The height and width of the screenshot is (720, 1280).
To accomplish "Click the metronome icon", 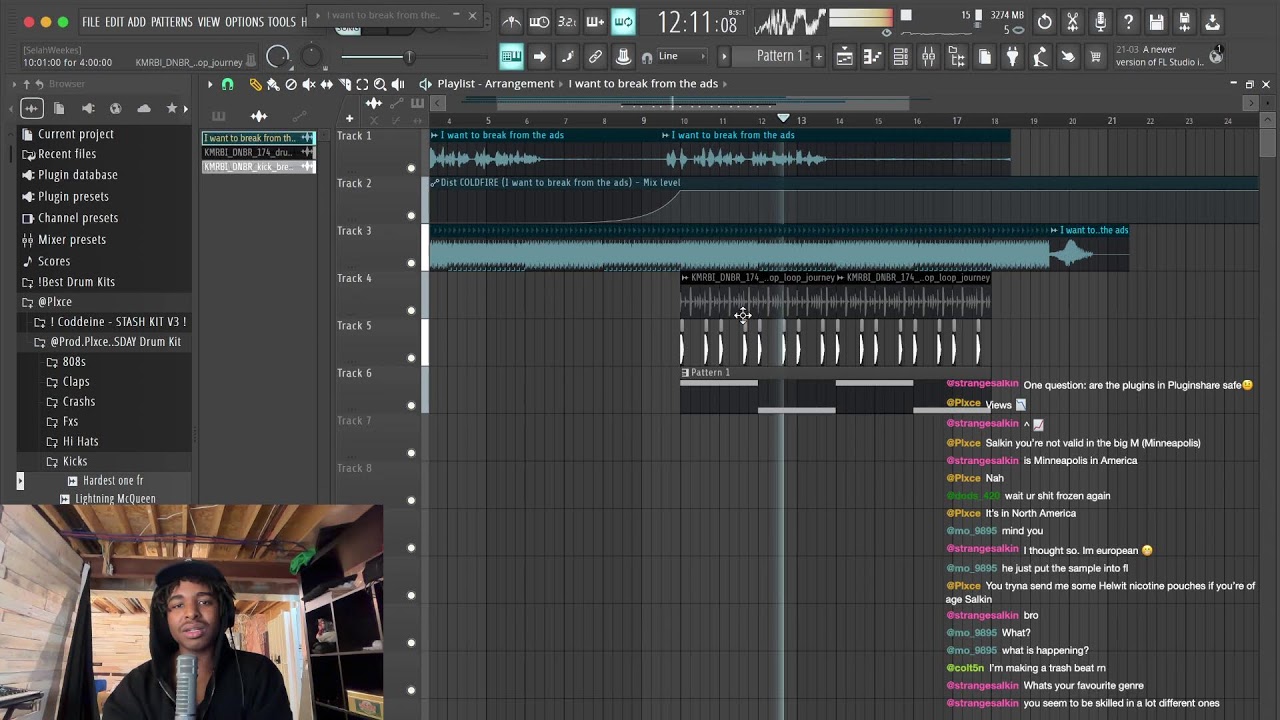I will pos(511,21).
